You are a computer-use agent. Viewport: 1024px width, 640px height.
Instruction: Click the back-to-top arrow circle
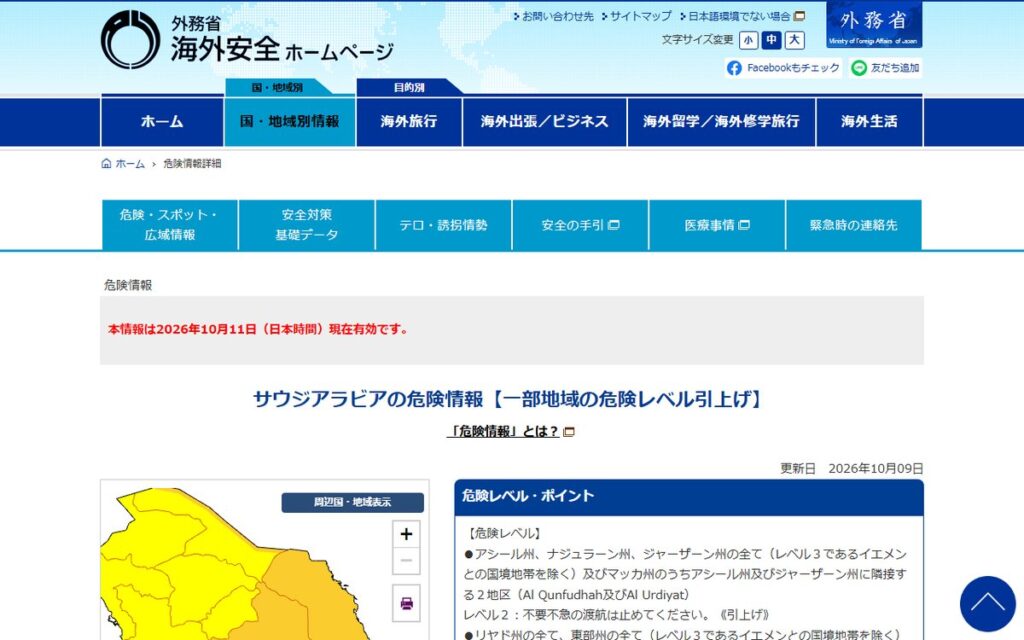point(987,603)
